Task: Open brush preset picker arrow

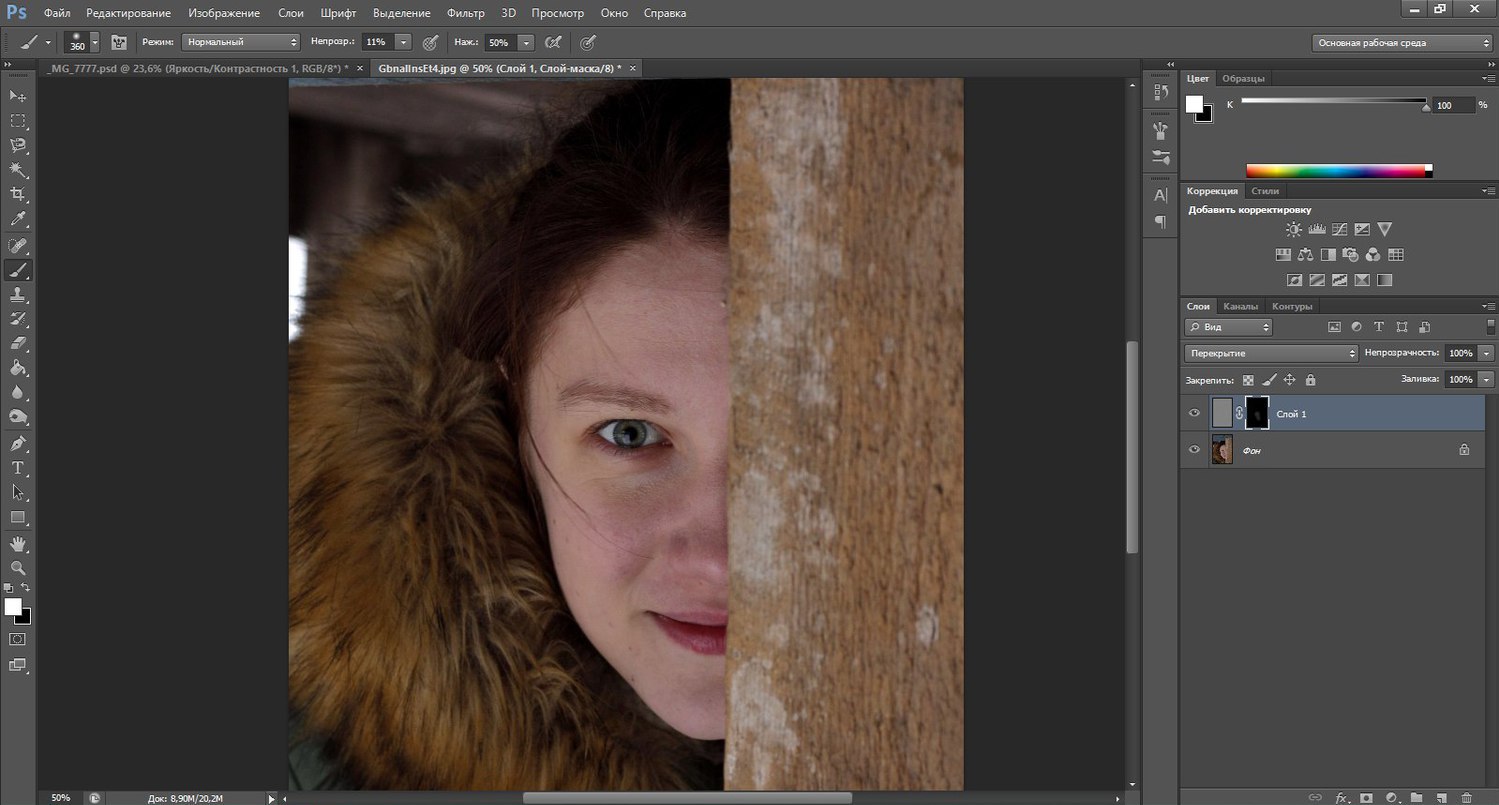Action: pos(95,42)
